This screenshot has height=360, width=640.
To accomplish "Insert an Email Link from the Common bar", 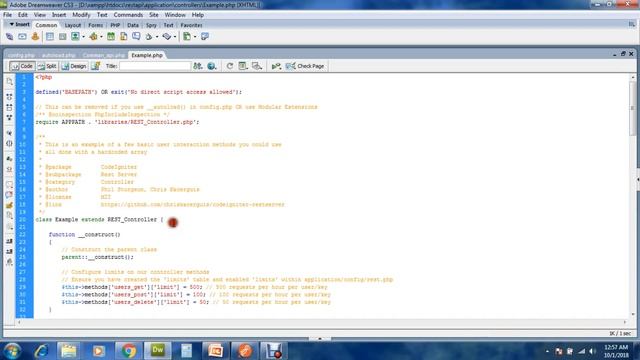I will coord(22,37).
